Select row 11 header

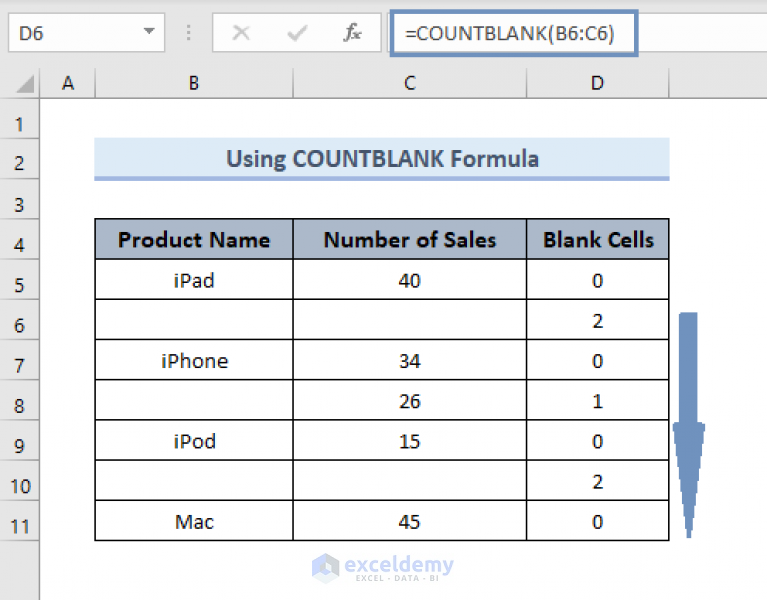19,526
